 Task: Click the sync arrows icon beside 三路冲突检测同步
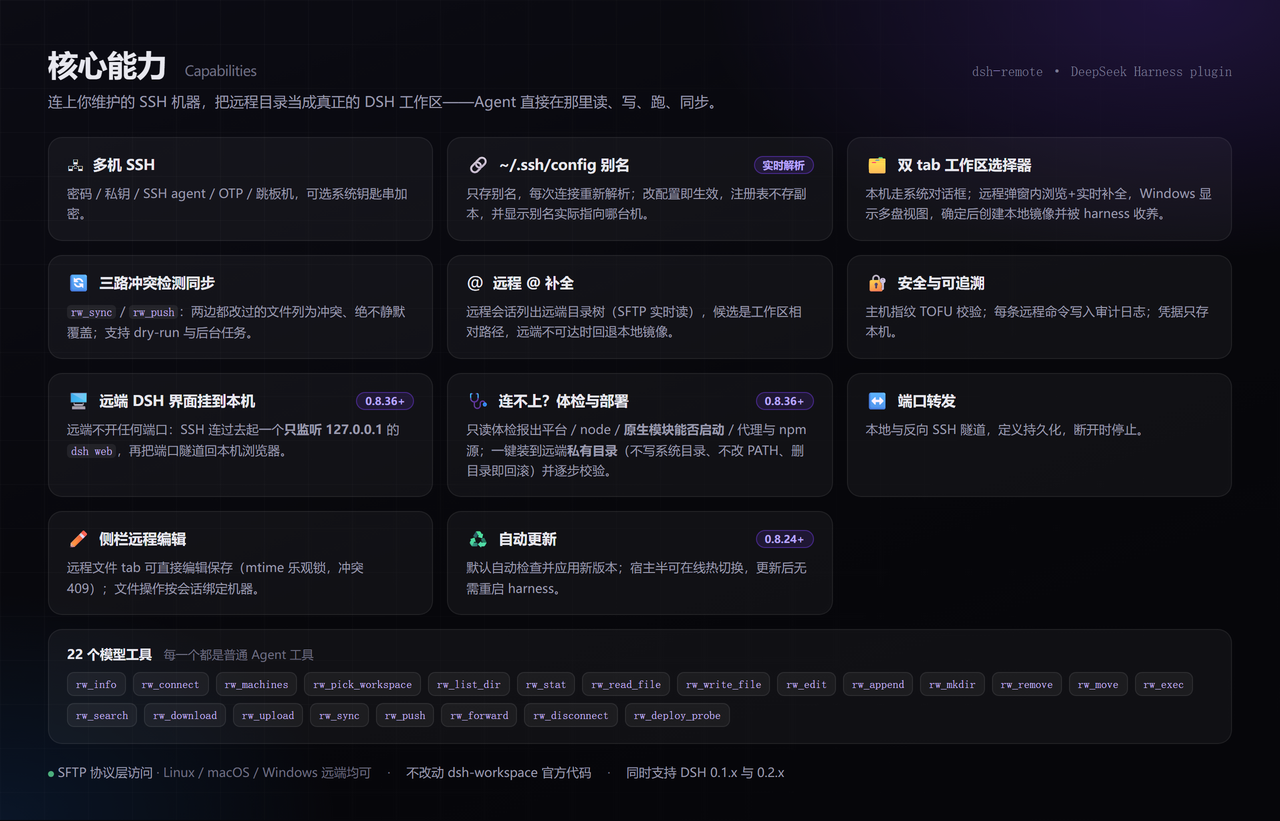pos(78,283)
